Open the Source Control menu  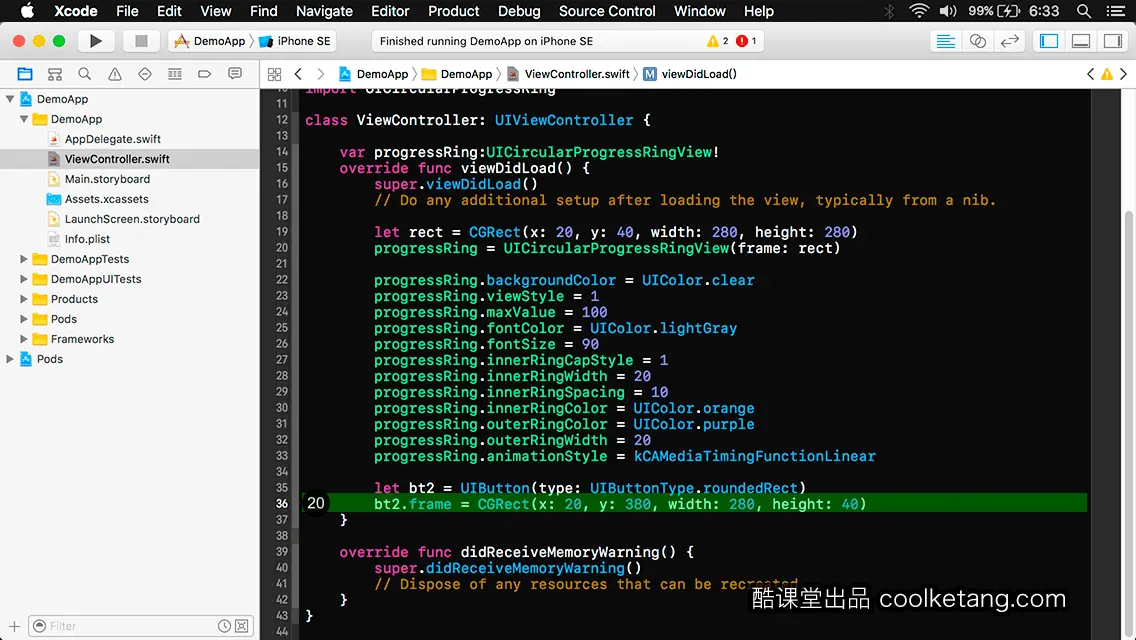pos(607,11)
